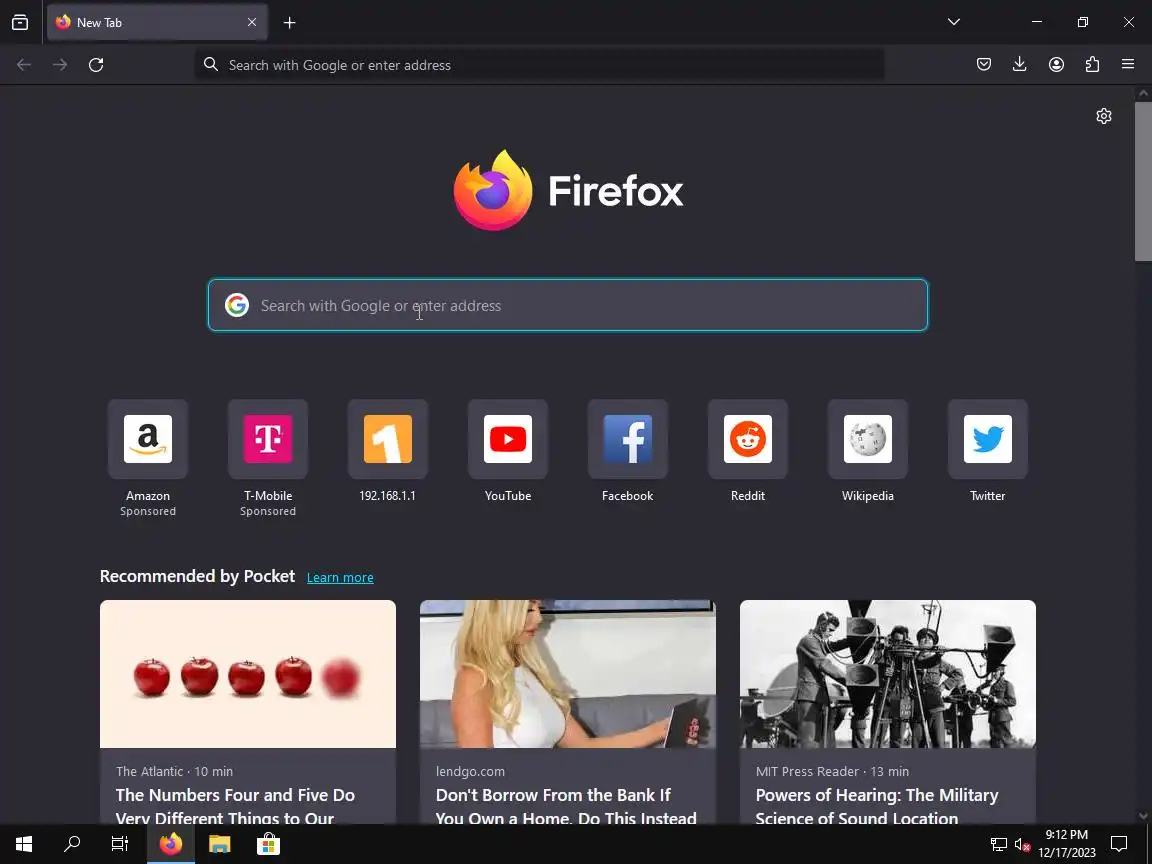Open the MIT Press Reader article image

click(x=888, y=674)
